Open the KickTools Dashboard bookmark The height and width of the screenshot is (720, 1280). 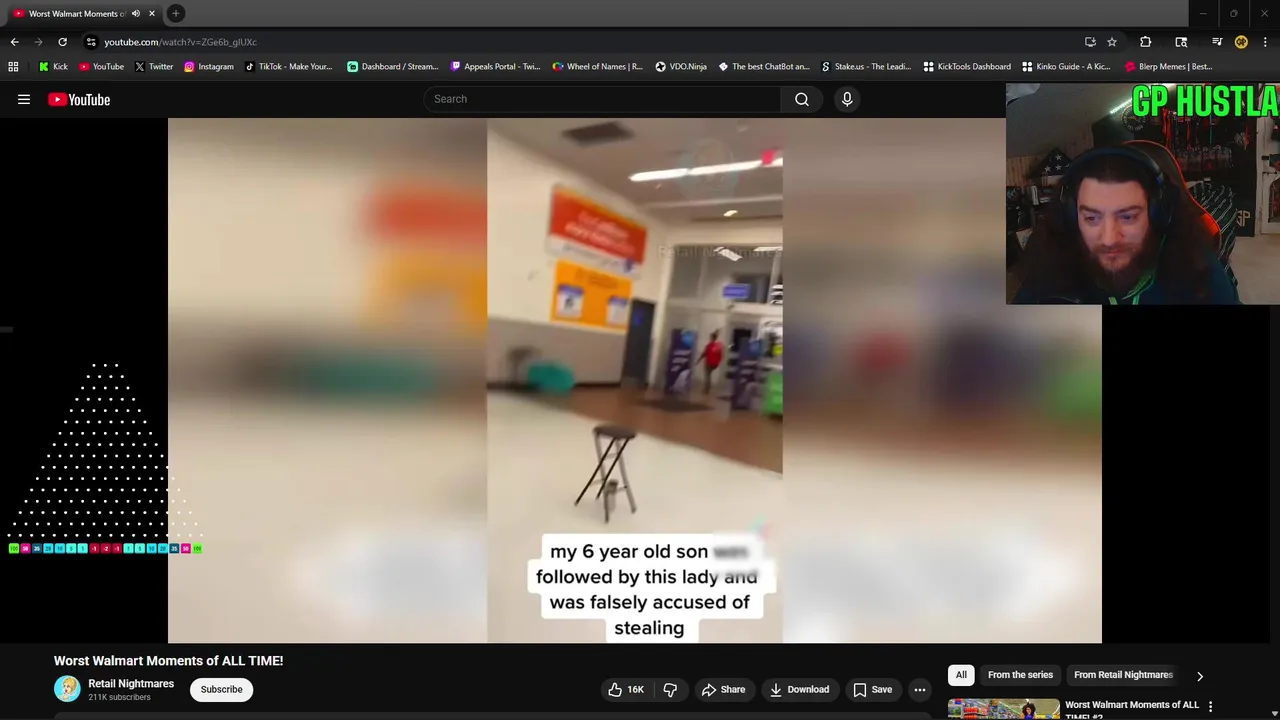coord(967,67)
